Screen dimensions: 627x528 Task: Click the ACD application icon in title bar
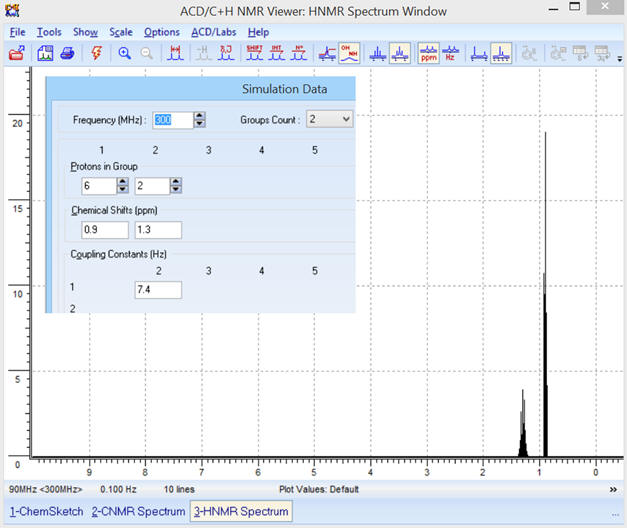point(12,11)
